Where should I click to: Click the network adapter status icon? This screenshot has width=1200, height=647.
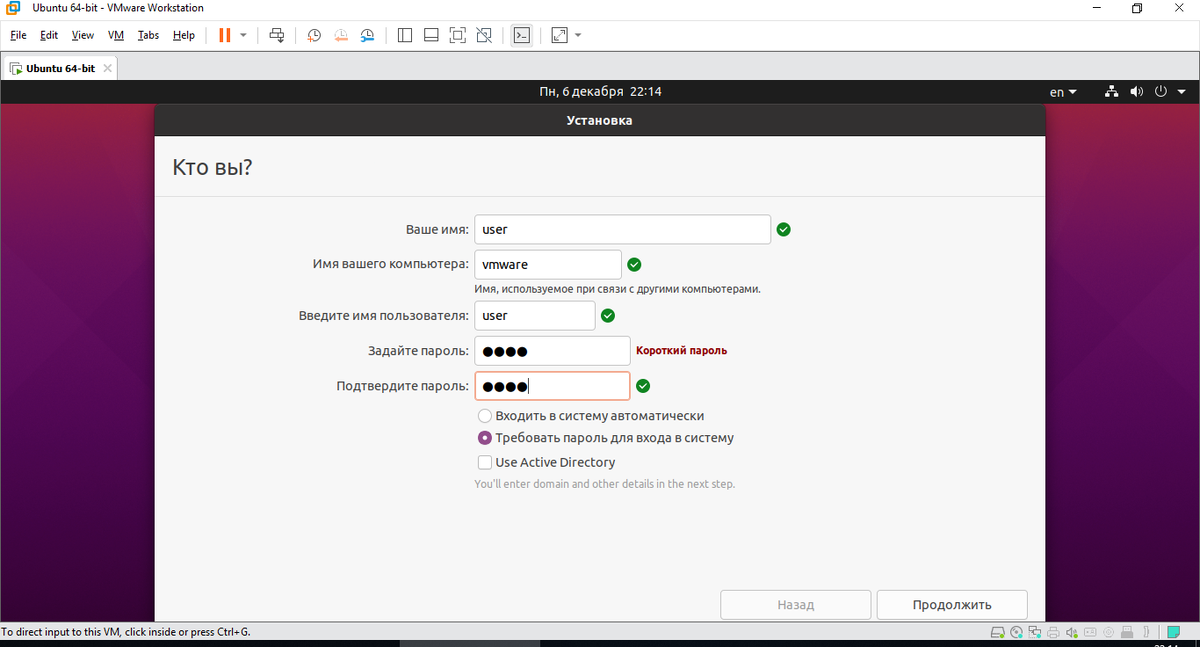(1035, 632)
